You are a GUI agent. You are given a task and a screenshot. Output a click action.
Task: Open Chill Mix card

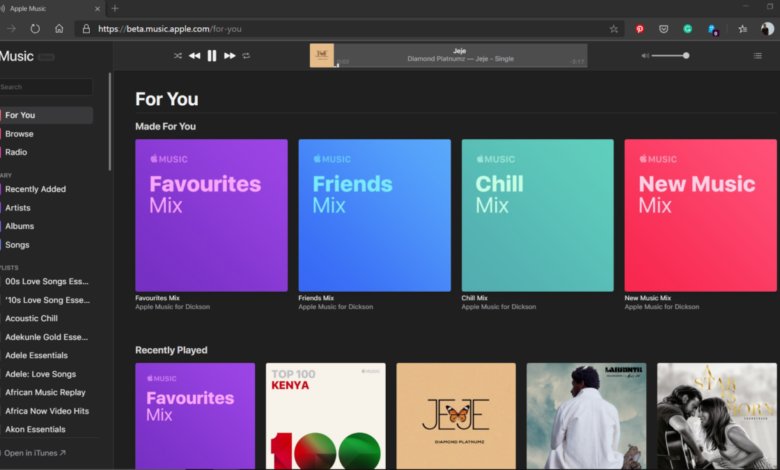[538, 215]
